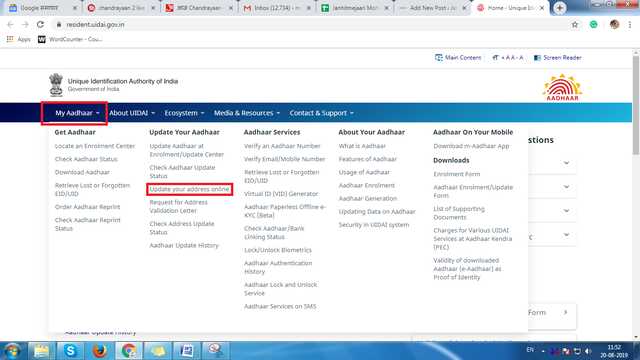Open Request for Address Validation Letter
This screenshot has height=360, width=640.
point(178,207)
